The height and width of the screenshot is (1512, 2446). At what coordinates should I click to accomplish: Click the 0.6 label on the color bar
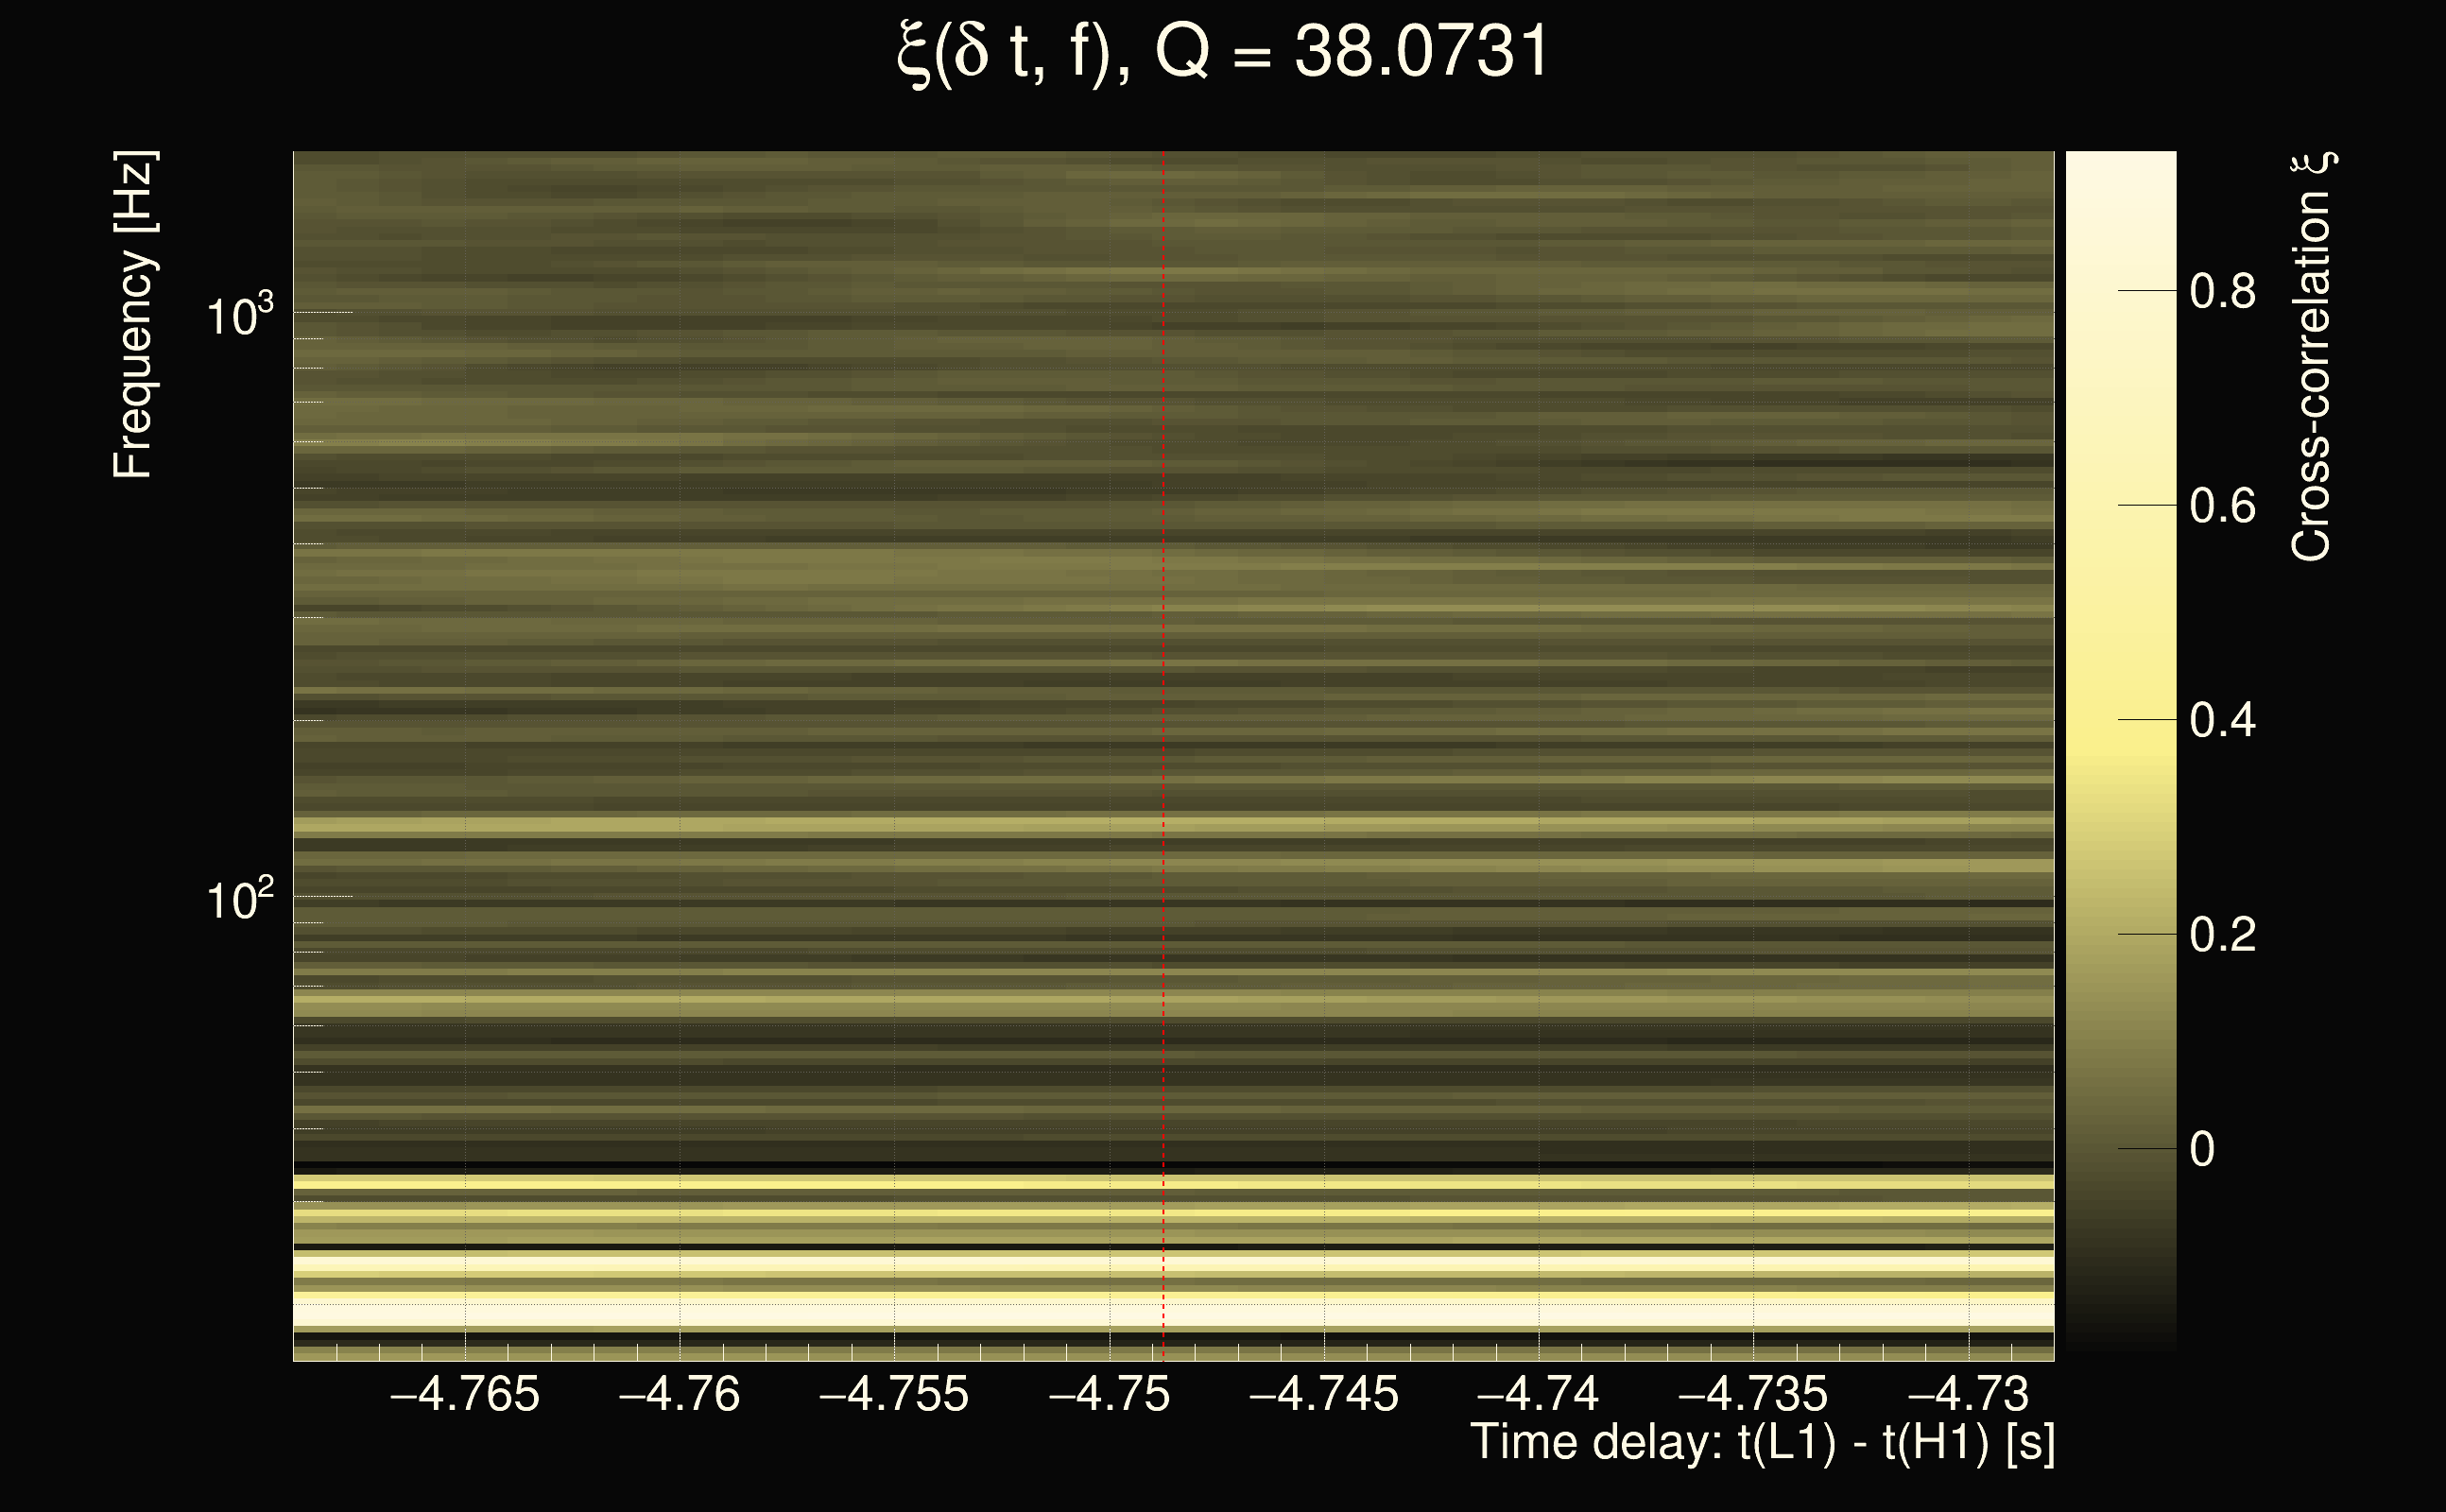[x=2222, y=506]
